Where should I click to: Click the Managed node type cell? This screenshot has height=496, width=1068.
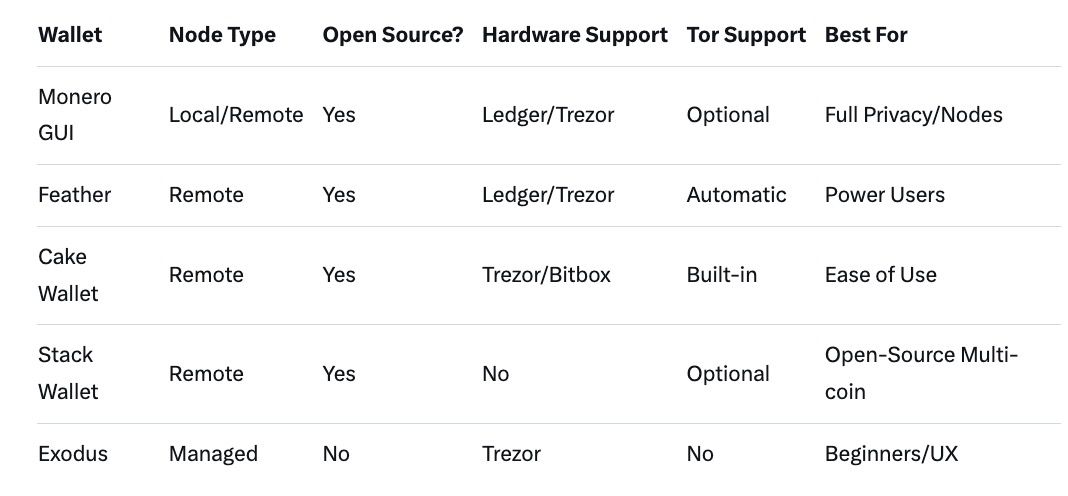click(213, 454)
